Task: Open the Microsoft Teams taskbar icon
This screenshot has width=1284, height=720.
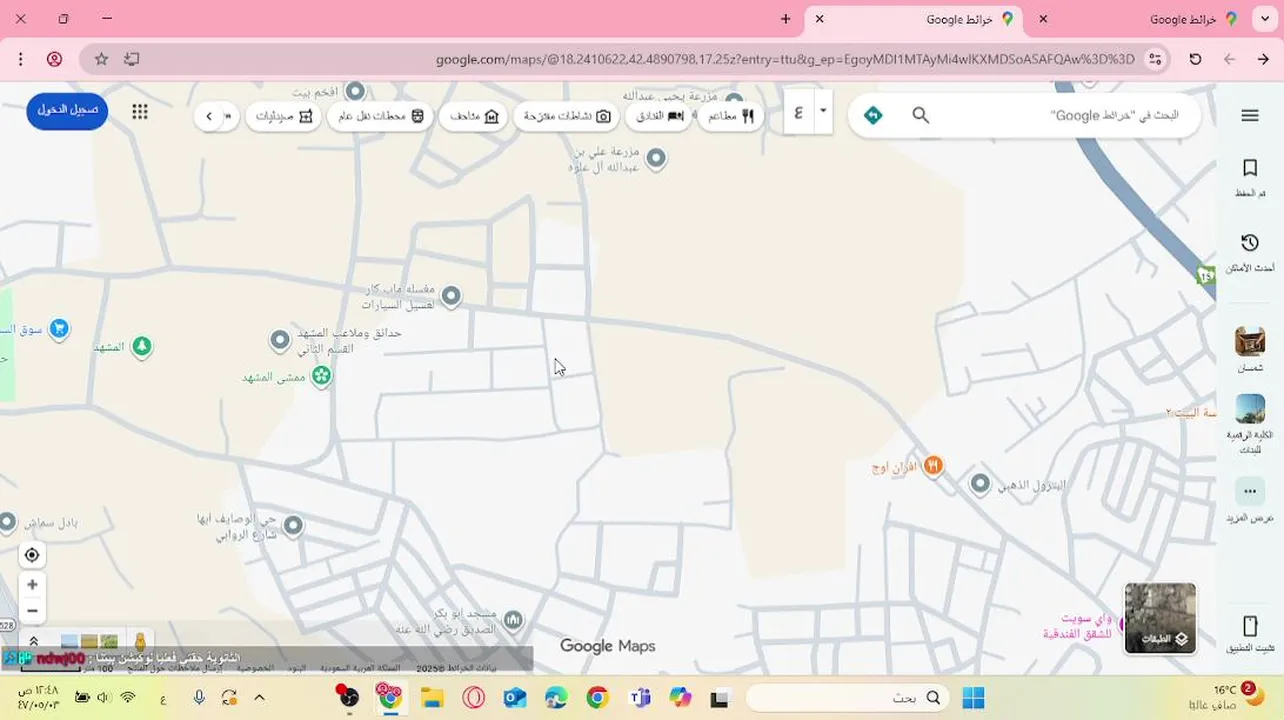Action: click(x=639, y=698)
